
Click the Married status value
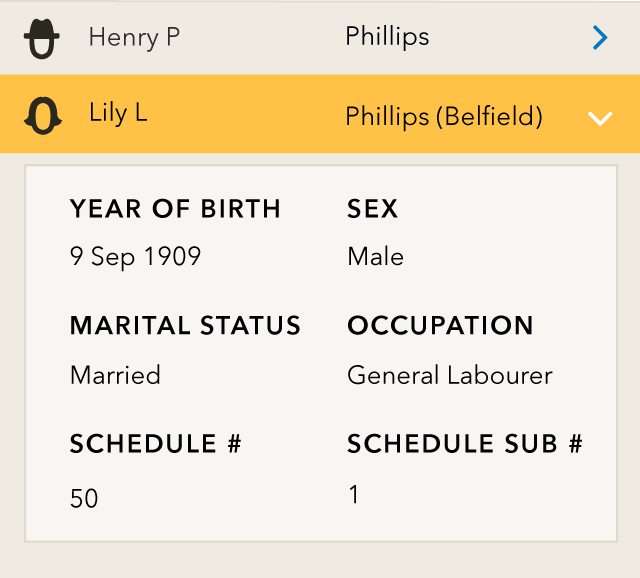115,376
